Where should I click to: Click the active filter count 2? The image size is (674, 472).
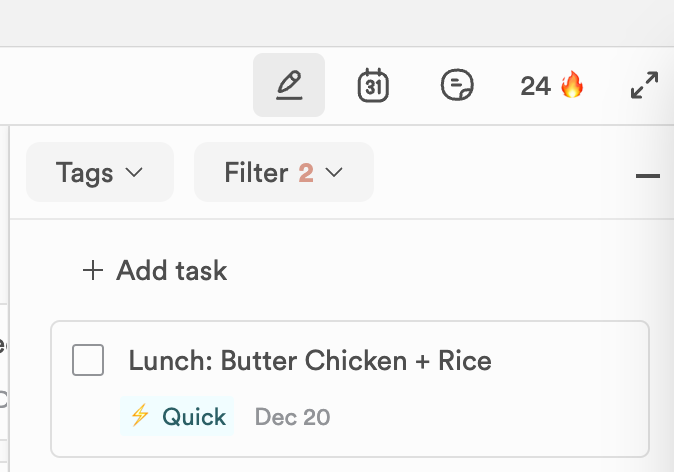click(306, 172)
